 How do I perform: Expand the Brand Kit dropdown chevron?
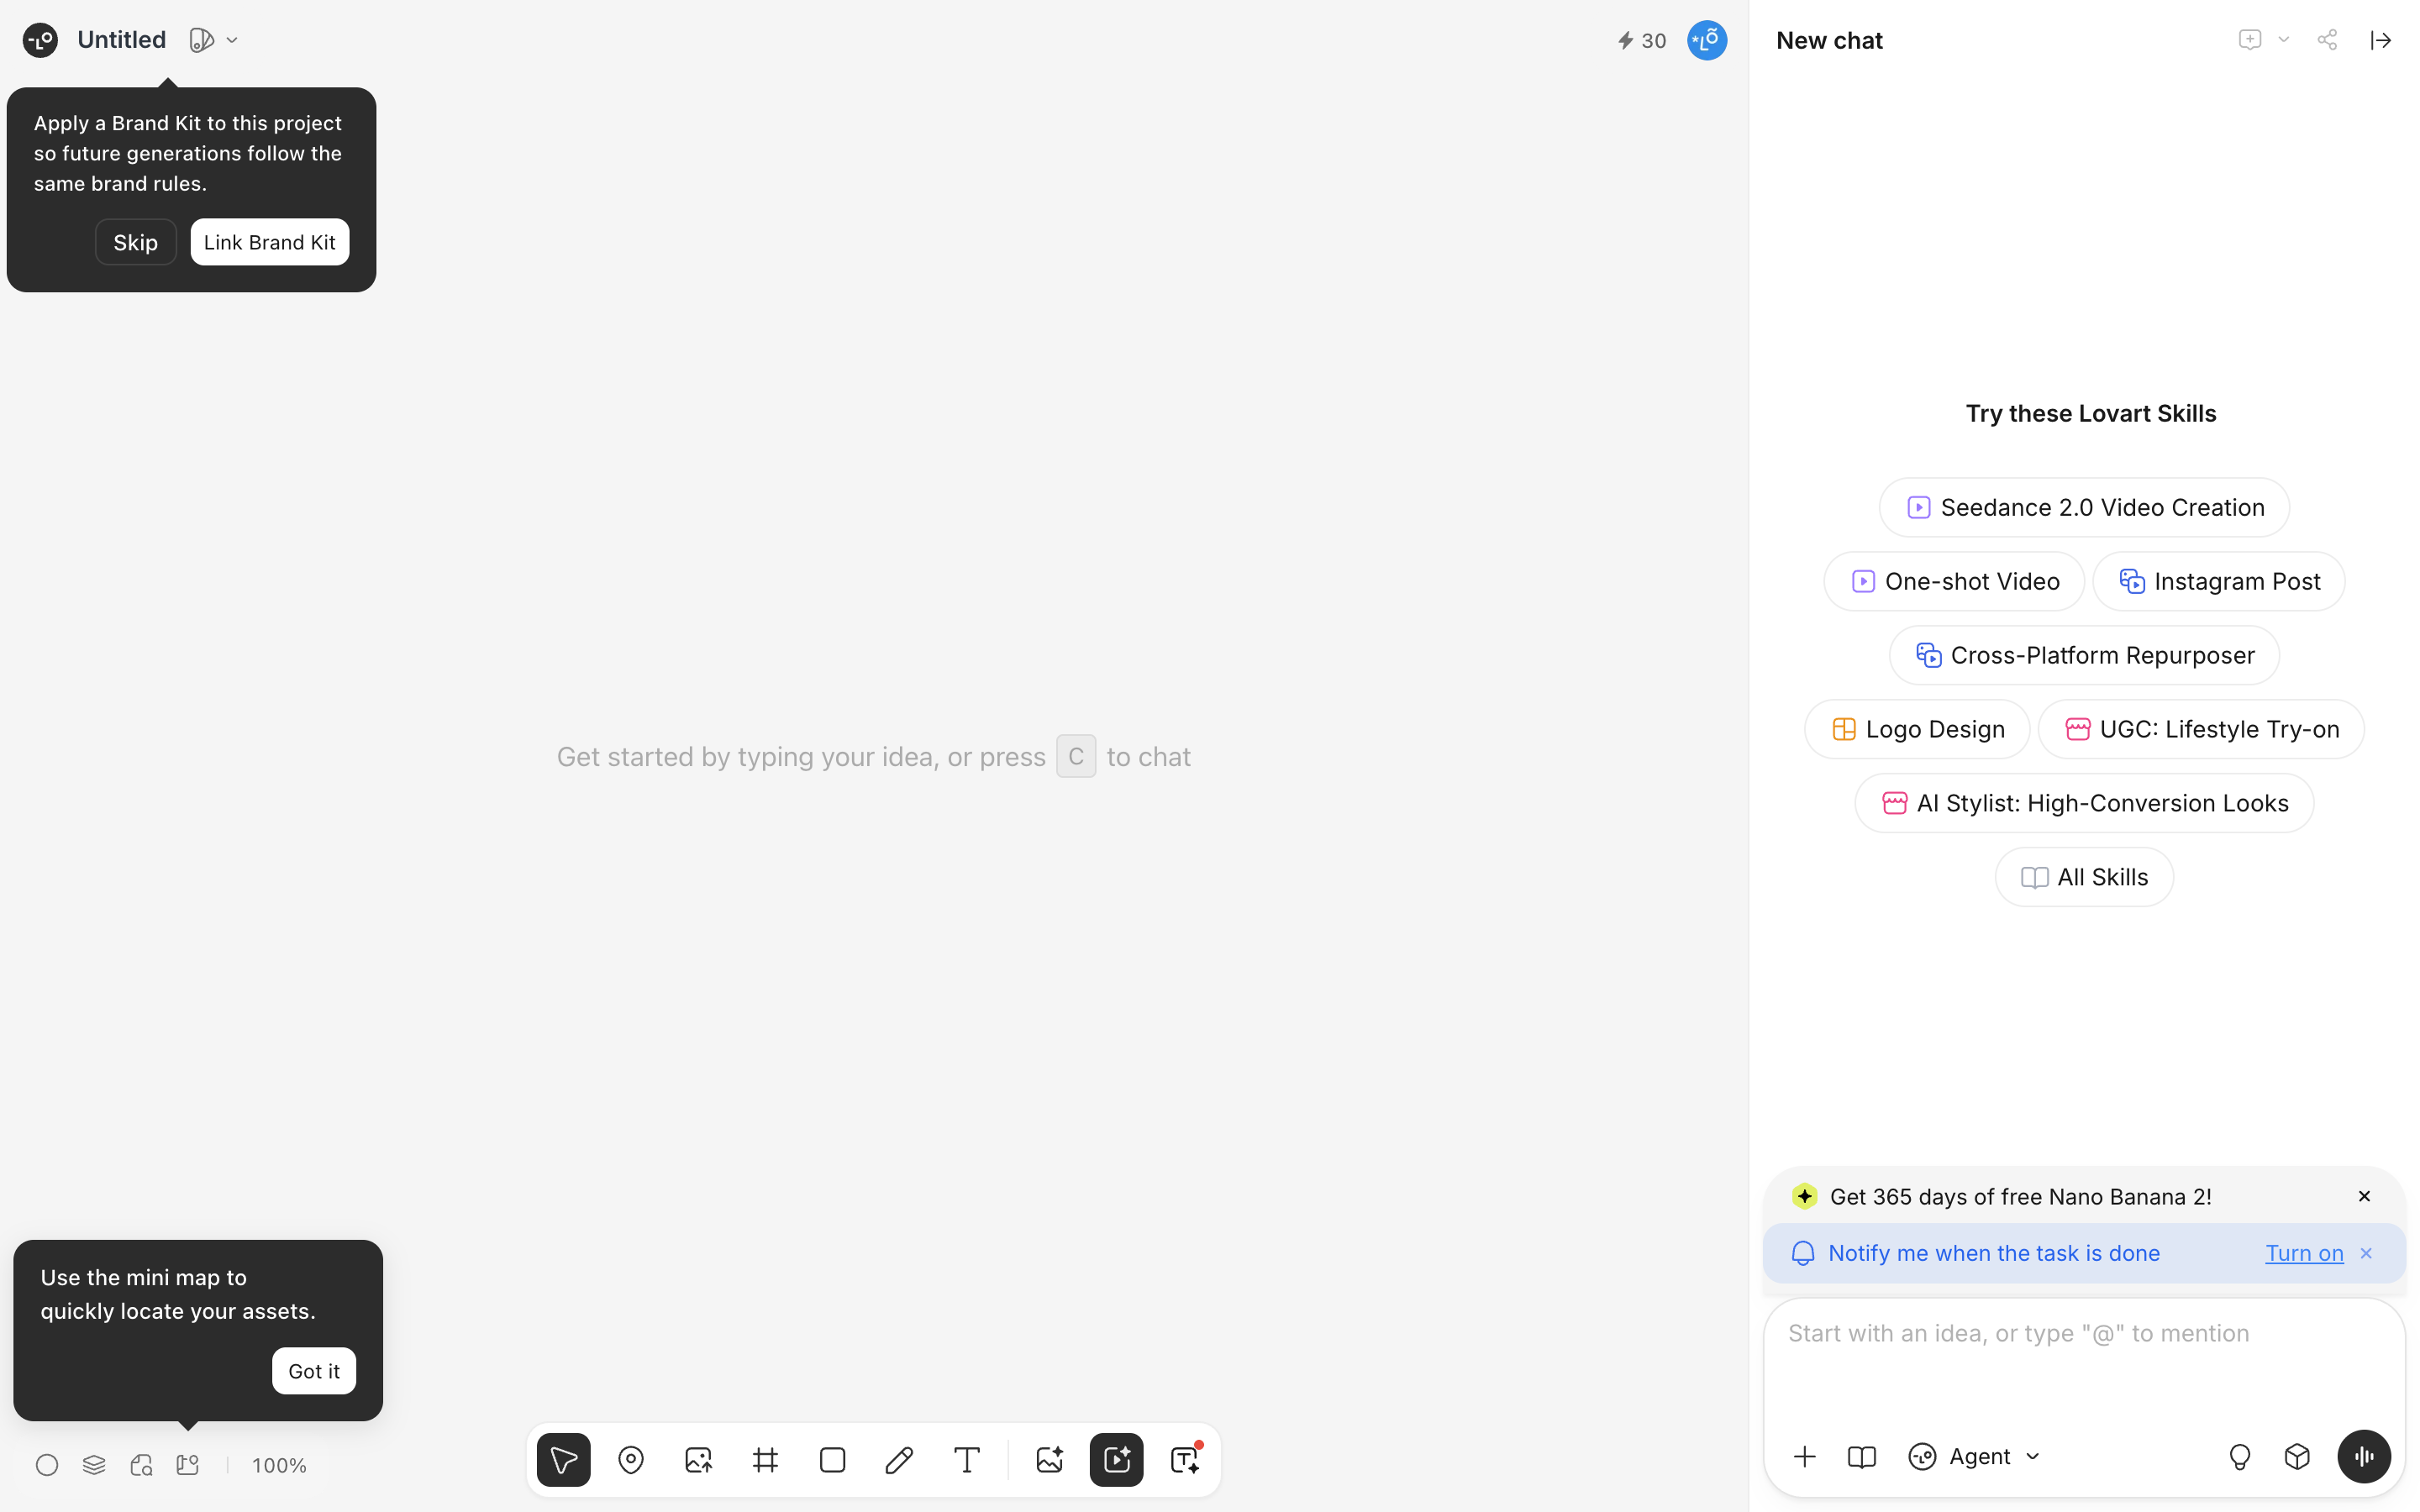[x=232, y=40]
